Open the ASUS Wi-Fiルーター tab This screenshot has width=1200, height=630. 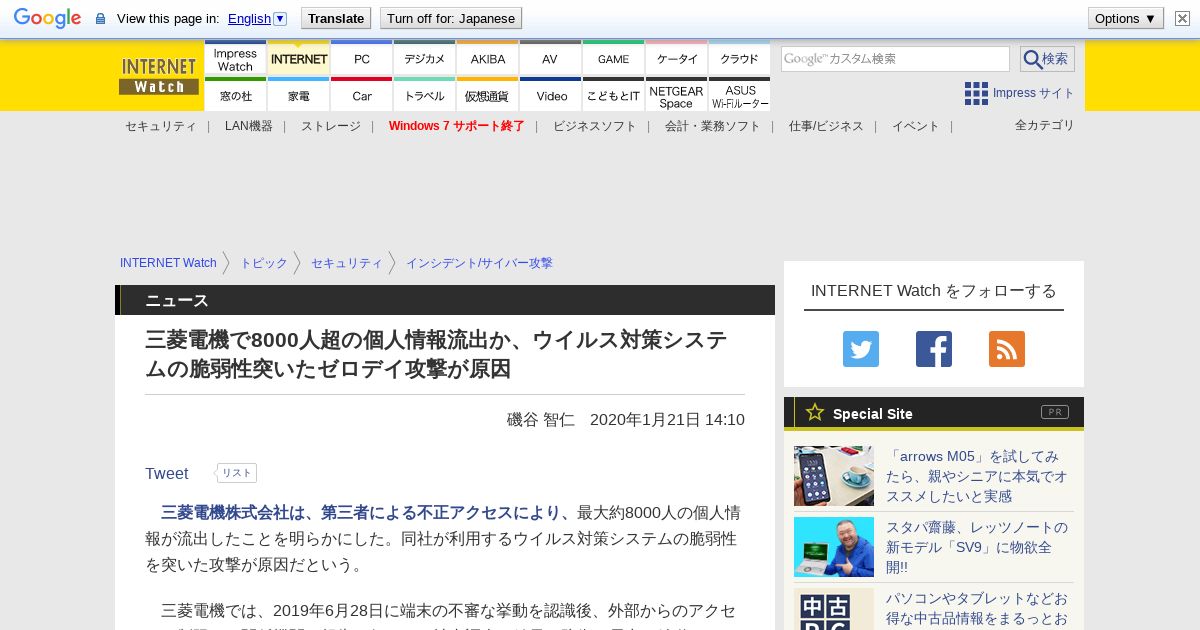(x=740, y=94)
